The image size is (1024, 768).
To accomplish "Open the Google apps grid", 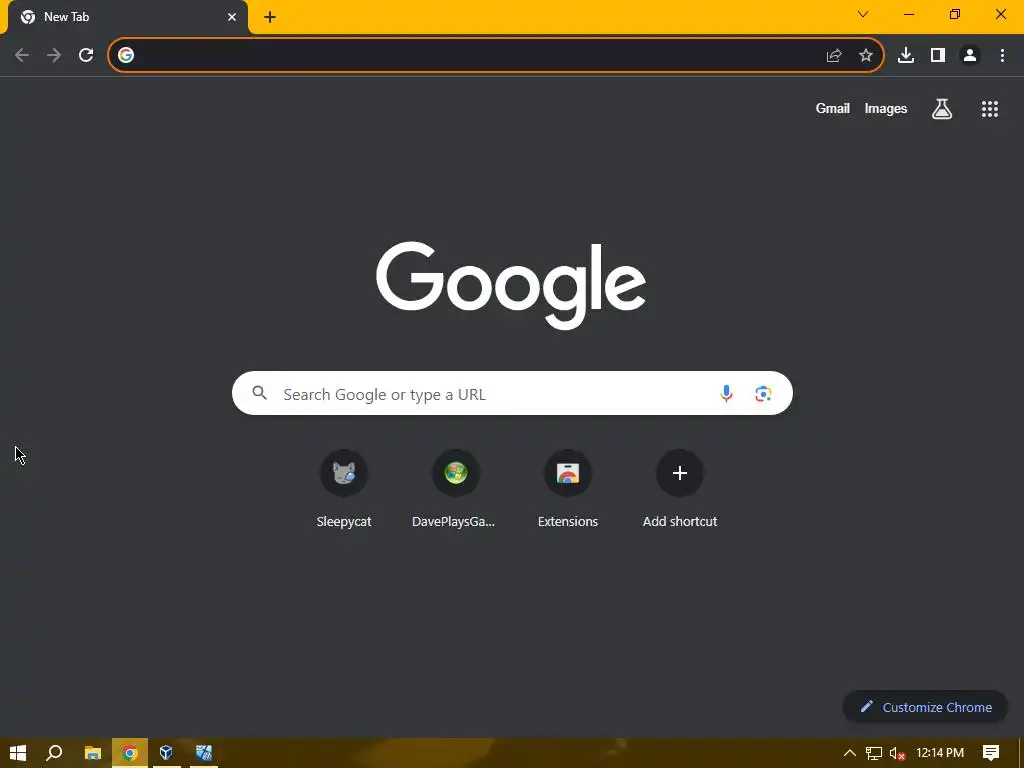I will (x=990, y=109).
